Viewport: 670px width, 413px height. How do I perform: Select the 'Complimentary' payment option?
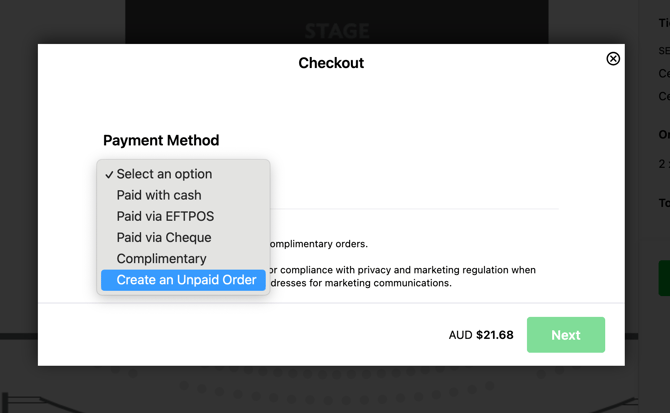coord(161,259)
